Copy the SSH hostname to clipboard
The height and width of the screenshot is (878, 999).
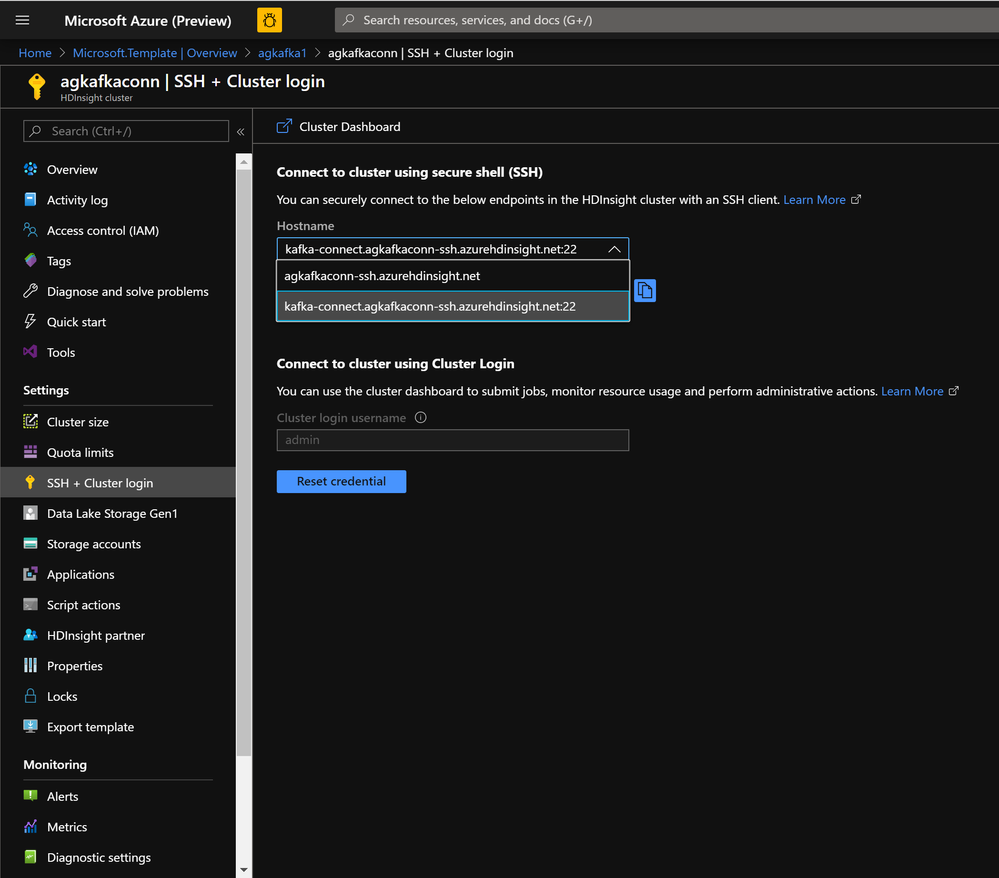coord(645,291)
